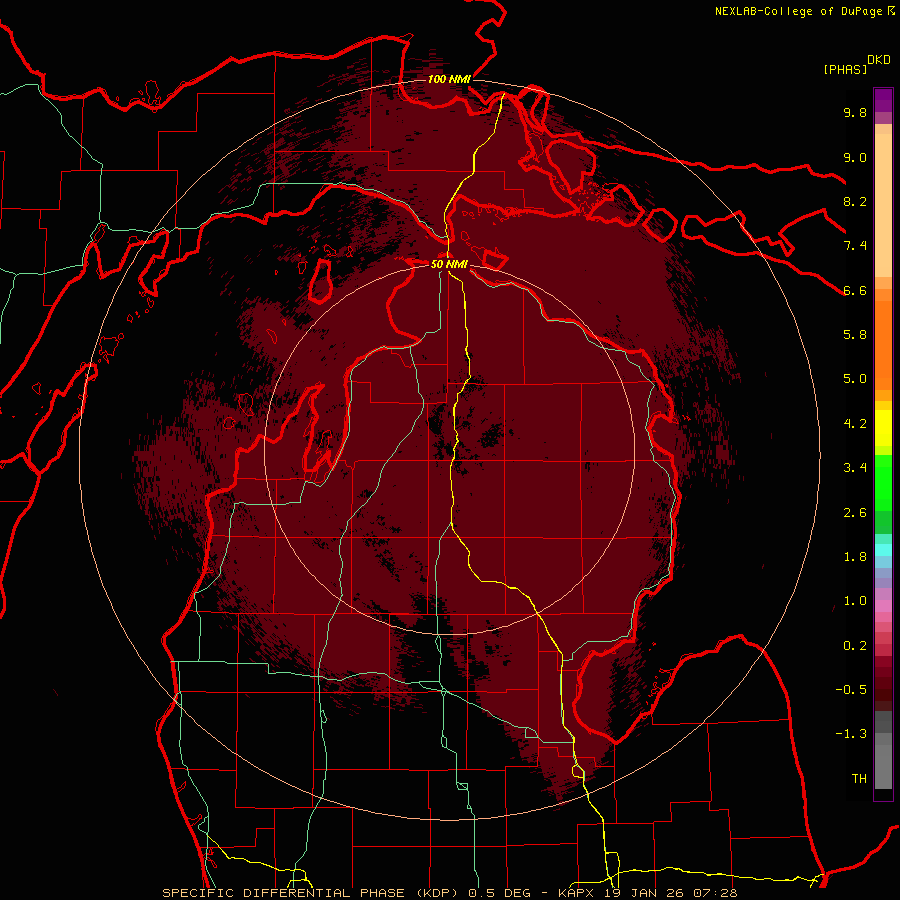Viewport: 900px width, 900px height.
Task: Click the orange legend color segment
Action: point(883,345)
